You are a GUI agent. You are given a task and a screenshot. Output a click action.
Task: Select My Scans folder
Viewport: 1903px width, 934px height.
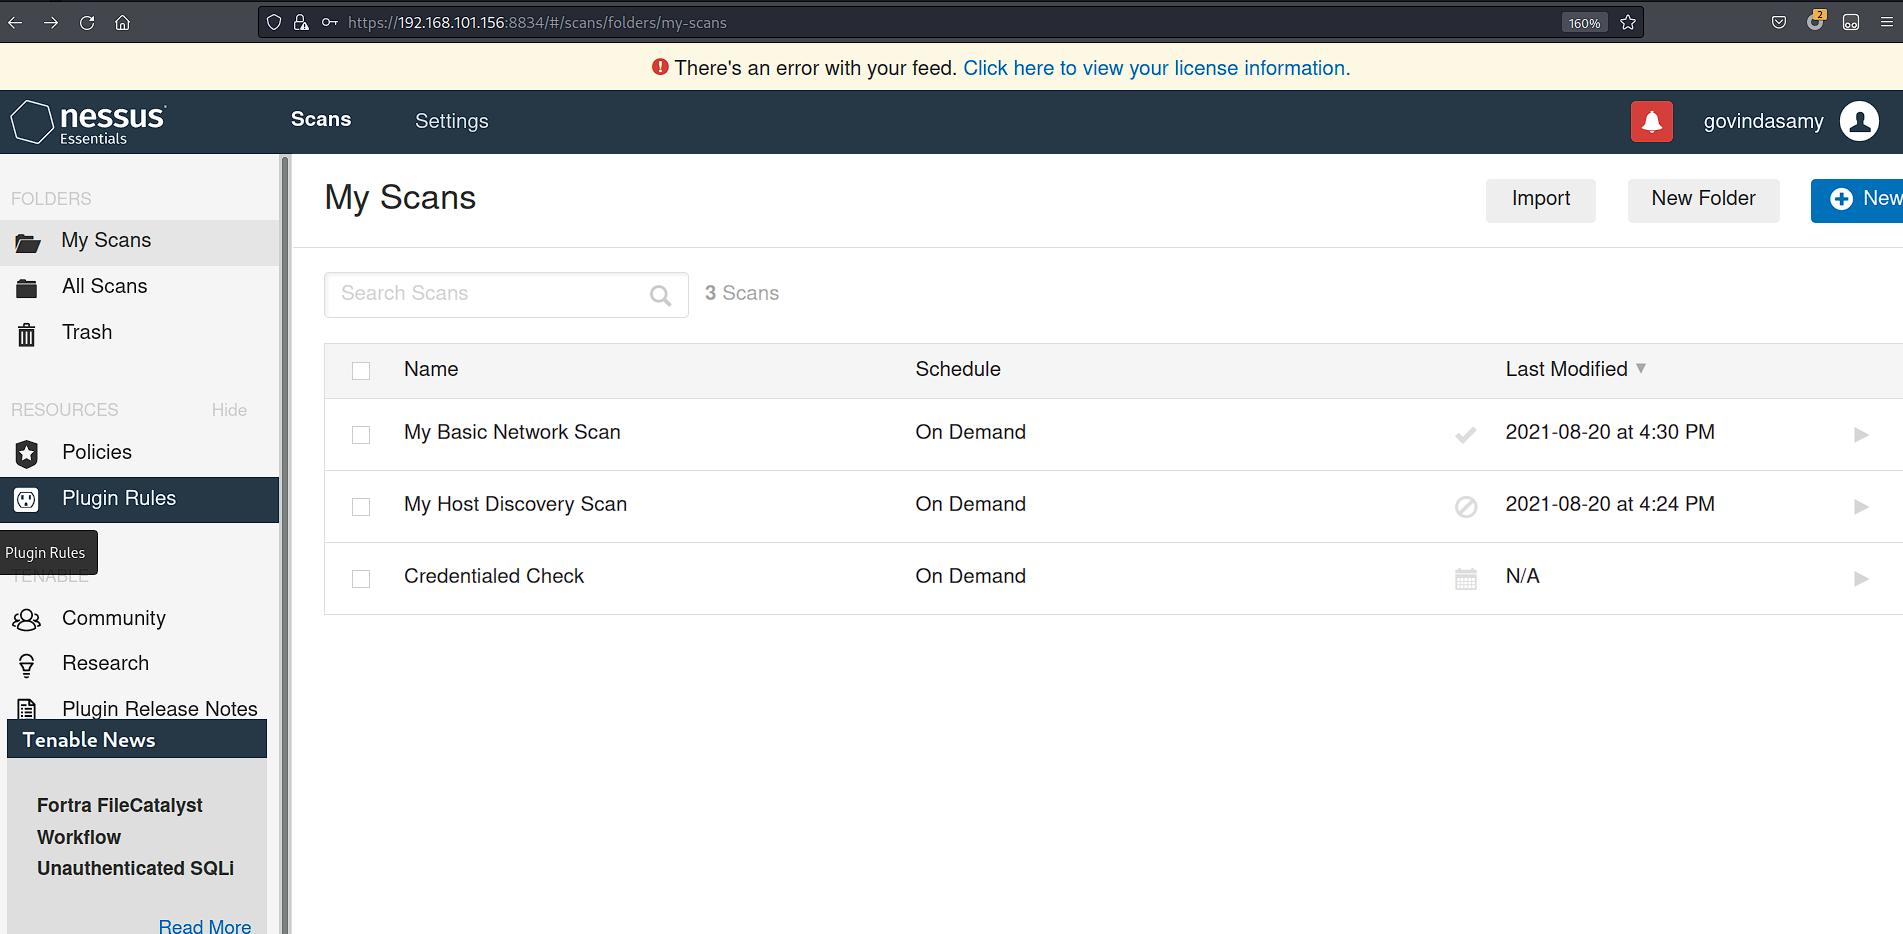click(140, 242)
